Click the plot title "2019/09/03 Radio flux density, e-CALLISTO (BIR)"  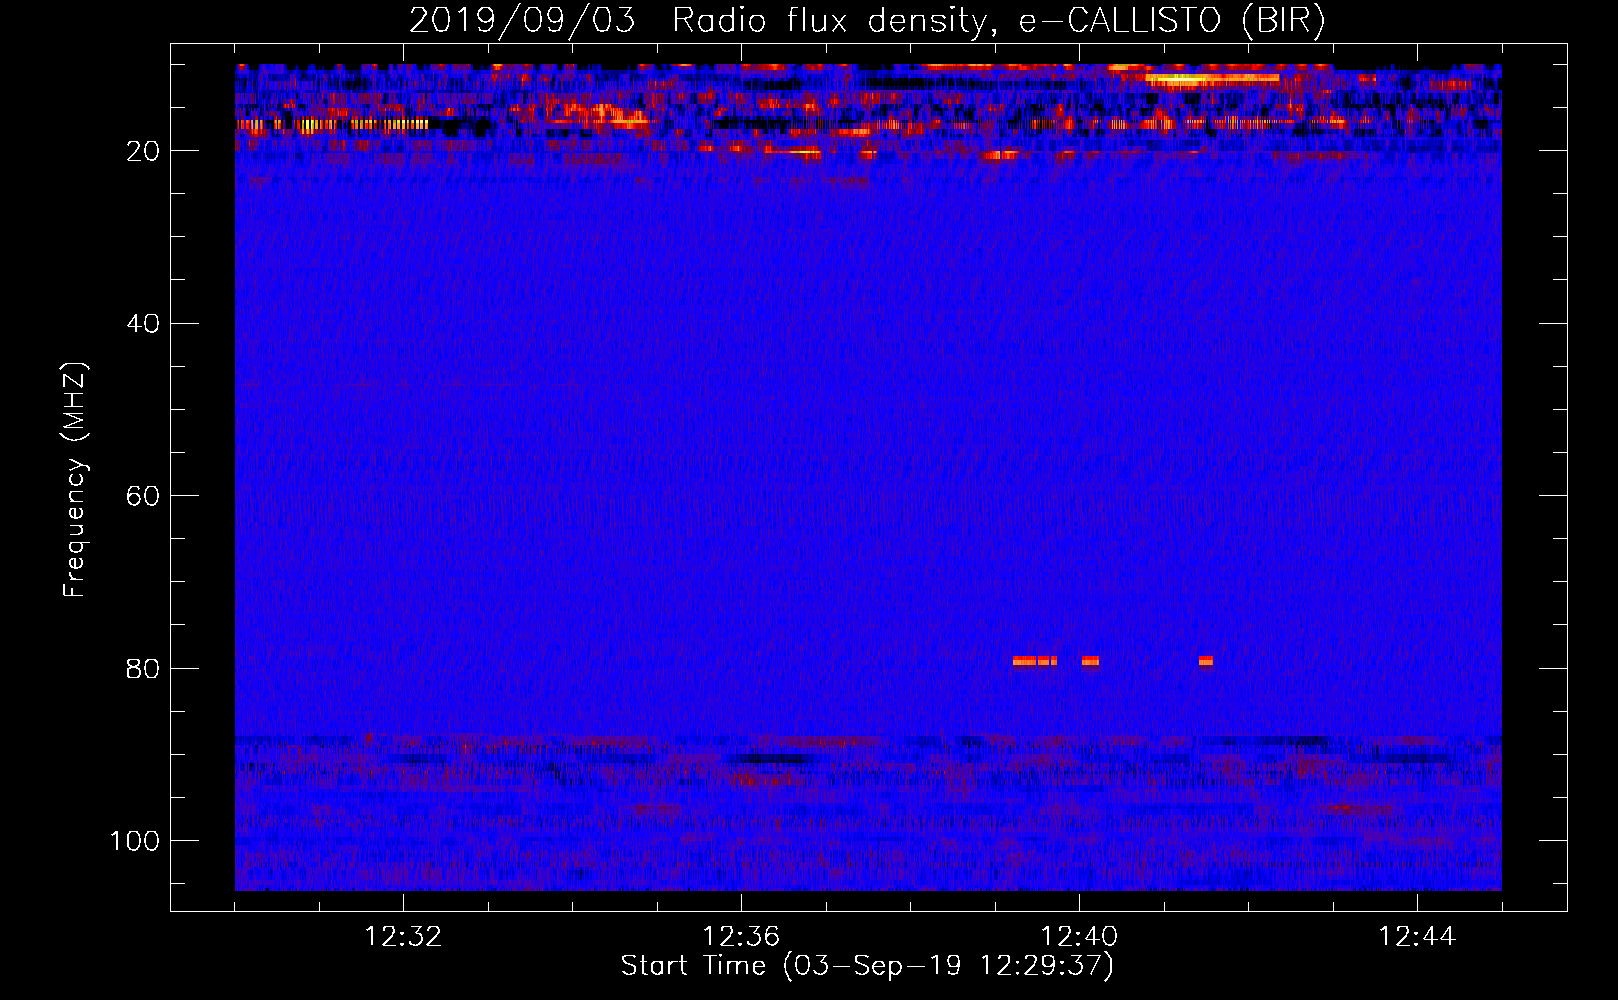[867, 21]
